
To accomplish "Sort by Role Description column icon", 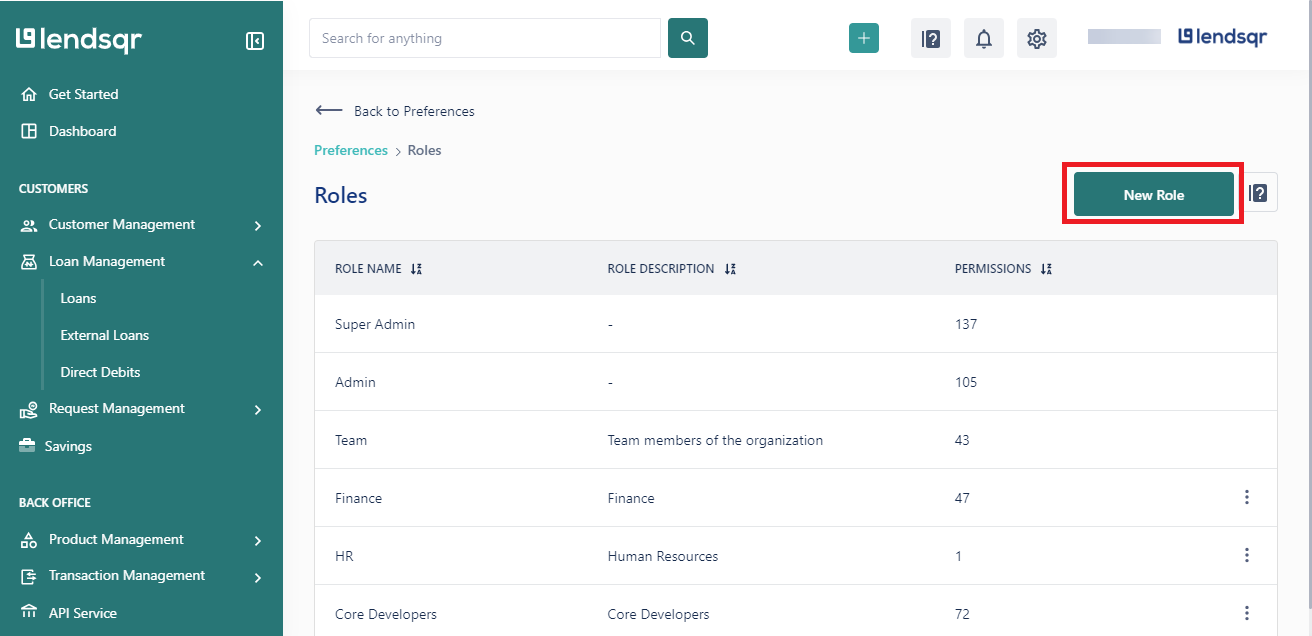I will point(730,269).
